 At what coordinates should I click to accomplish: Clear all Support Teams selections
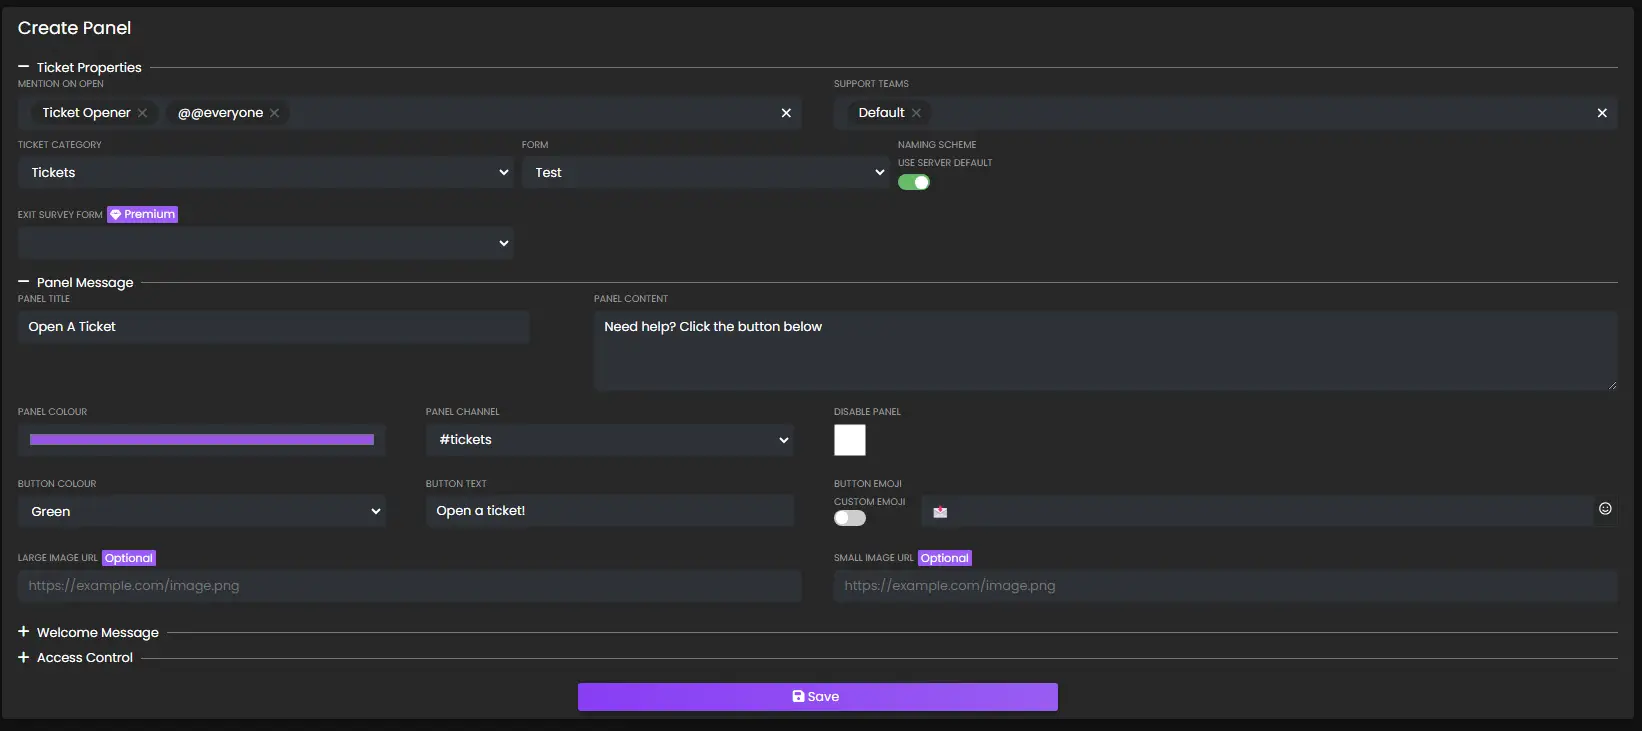click(x=1602, y=113)
